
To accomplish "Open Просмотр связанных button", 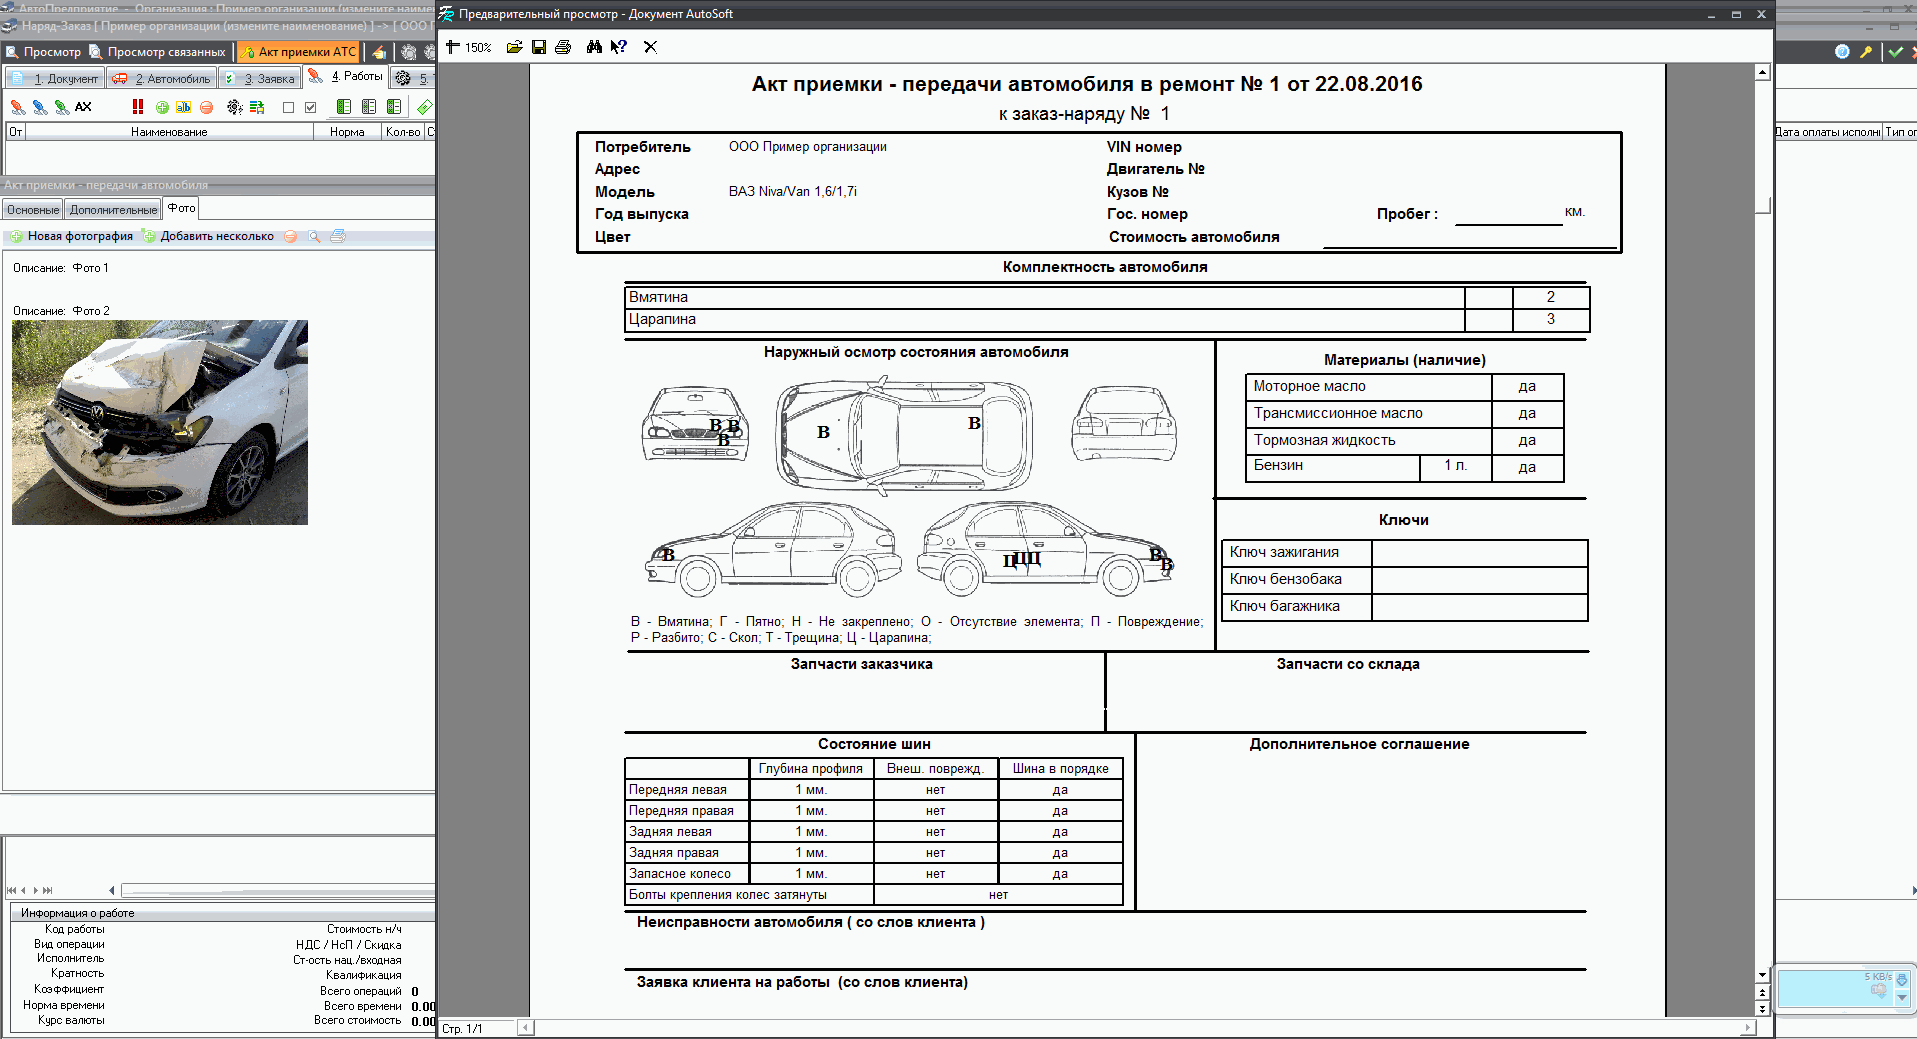I will coord(157,52).
